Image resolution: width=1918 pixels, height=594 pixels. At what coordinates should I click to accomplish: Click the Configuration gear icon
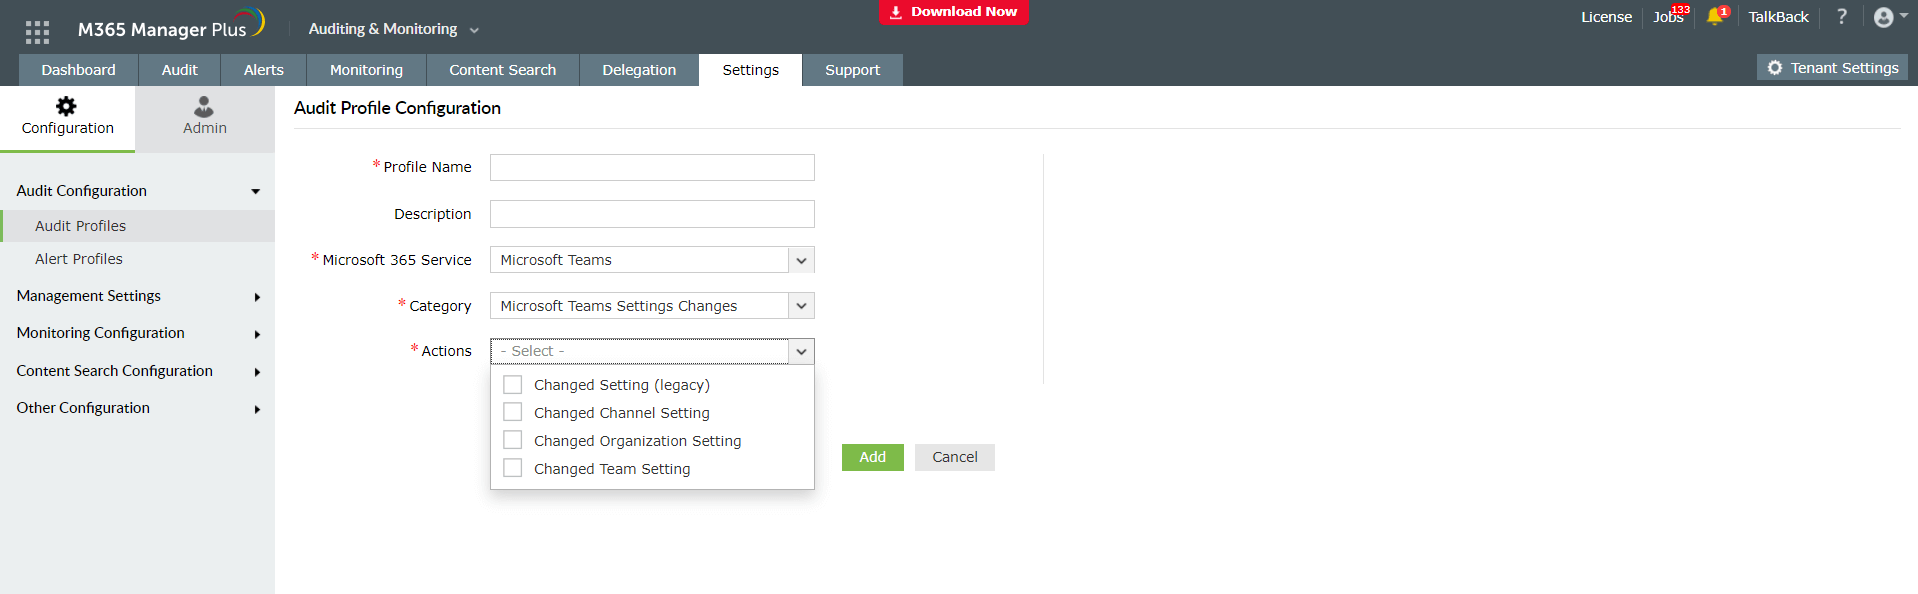pyautogui.click(x=66, y=106)
